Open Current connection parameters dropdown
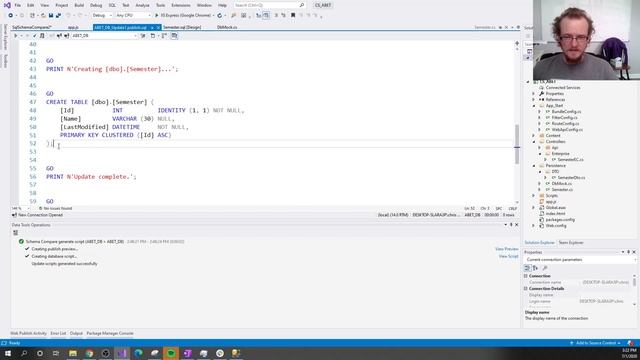The width and height of the screenshot is (640, 360). pyautogui.click(x=580, y=260)
